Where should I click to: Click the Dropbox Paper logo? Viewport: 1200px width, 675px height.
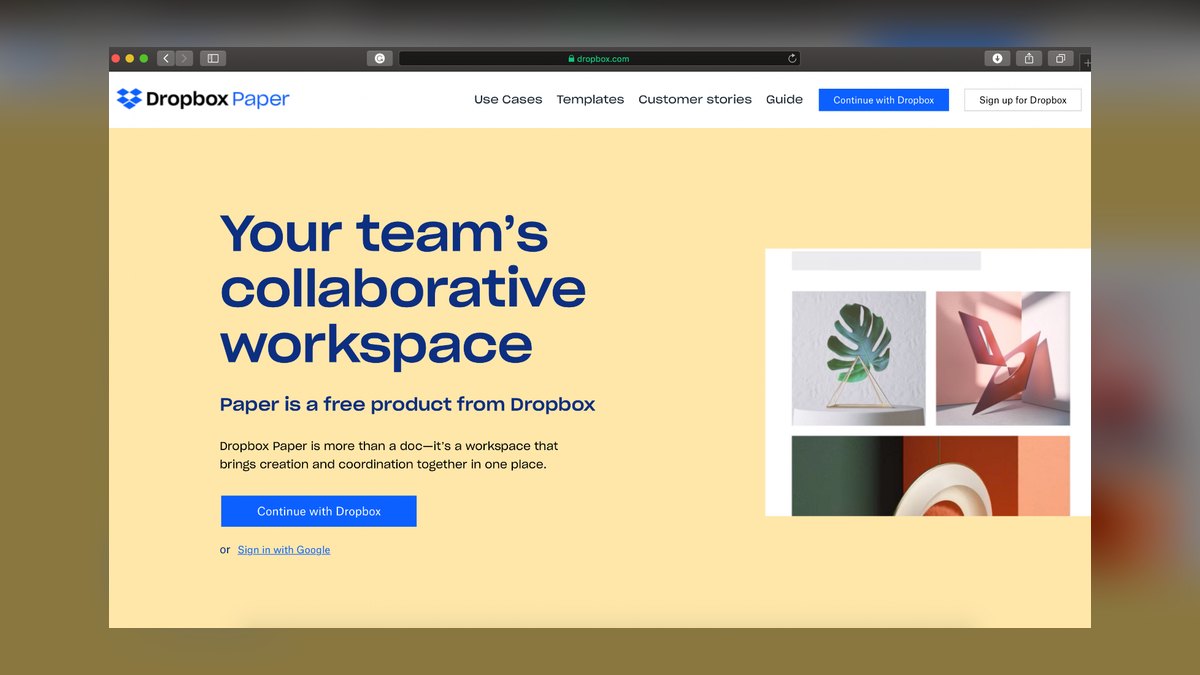[x=203, y=99]
